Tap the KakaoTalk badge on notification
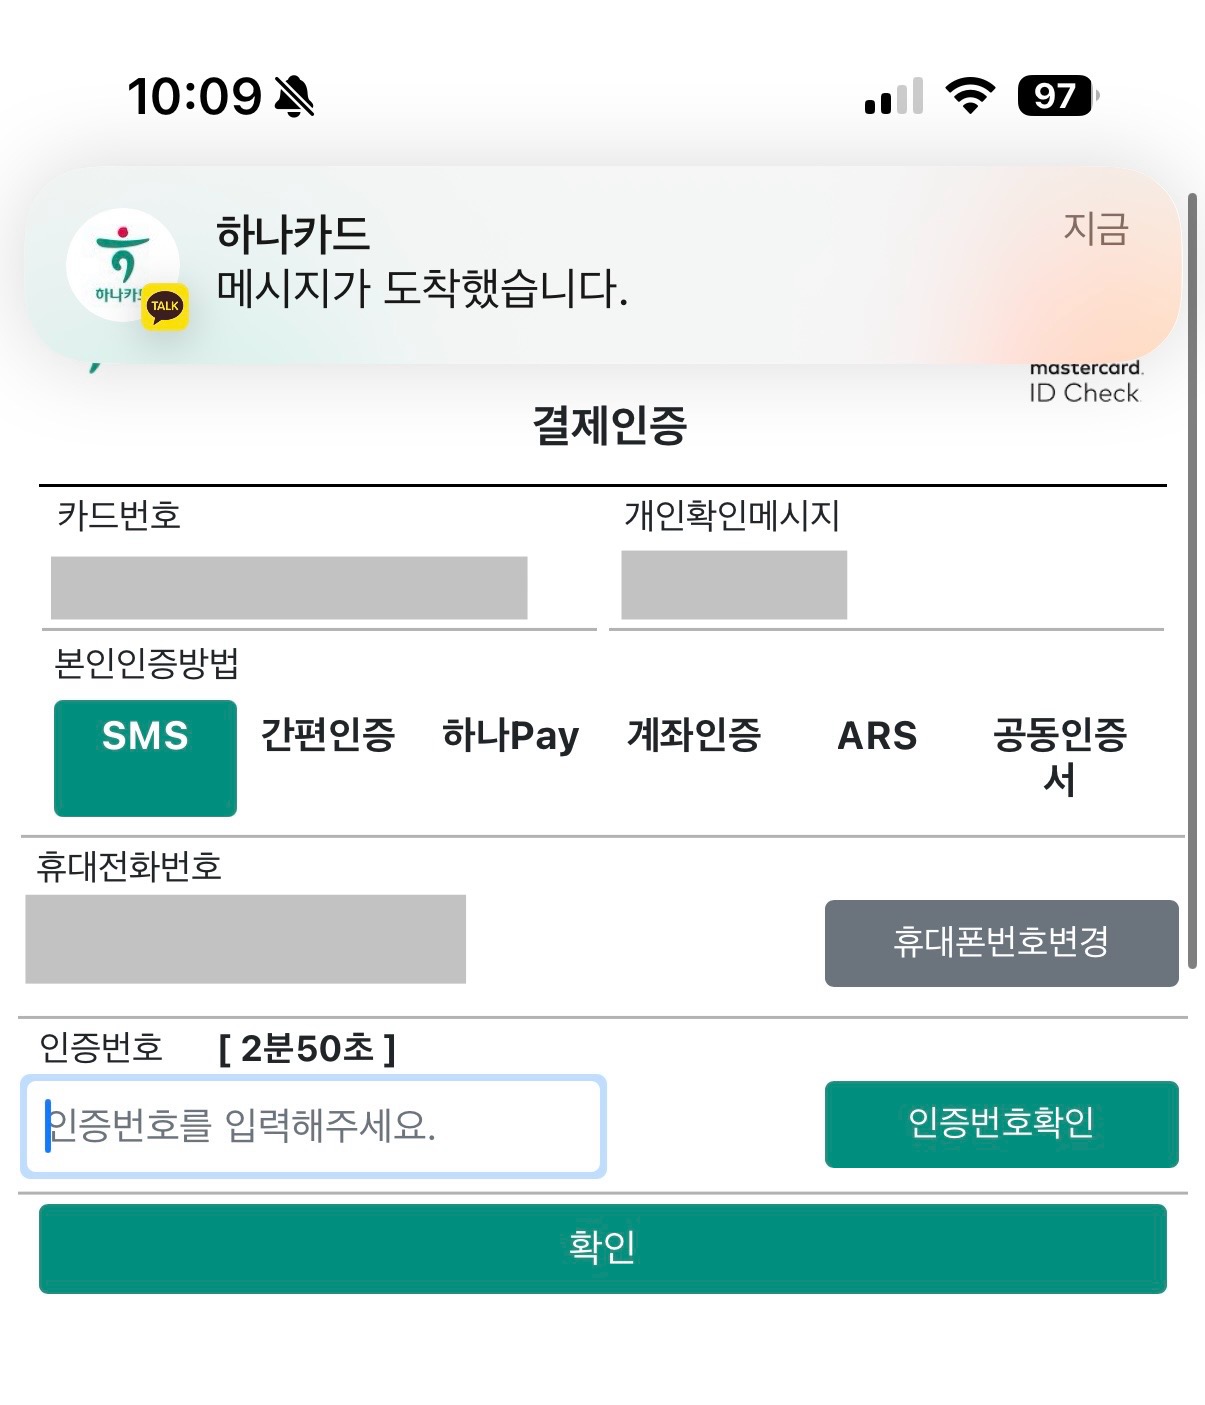Image resolution: width=1205 pixels, height=1405 pixels. (x=166, y=307)
